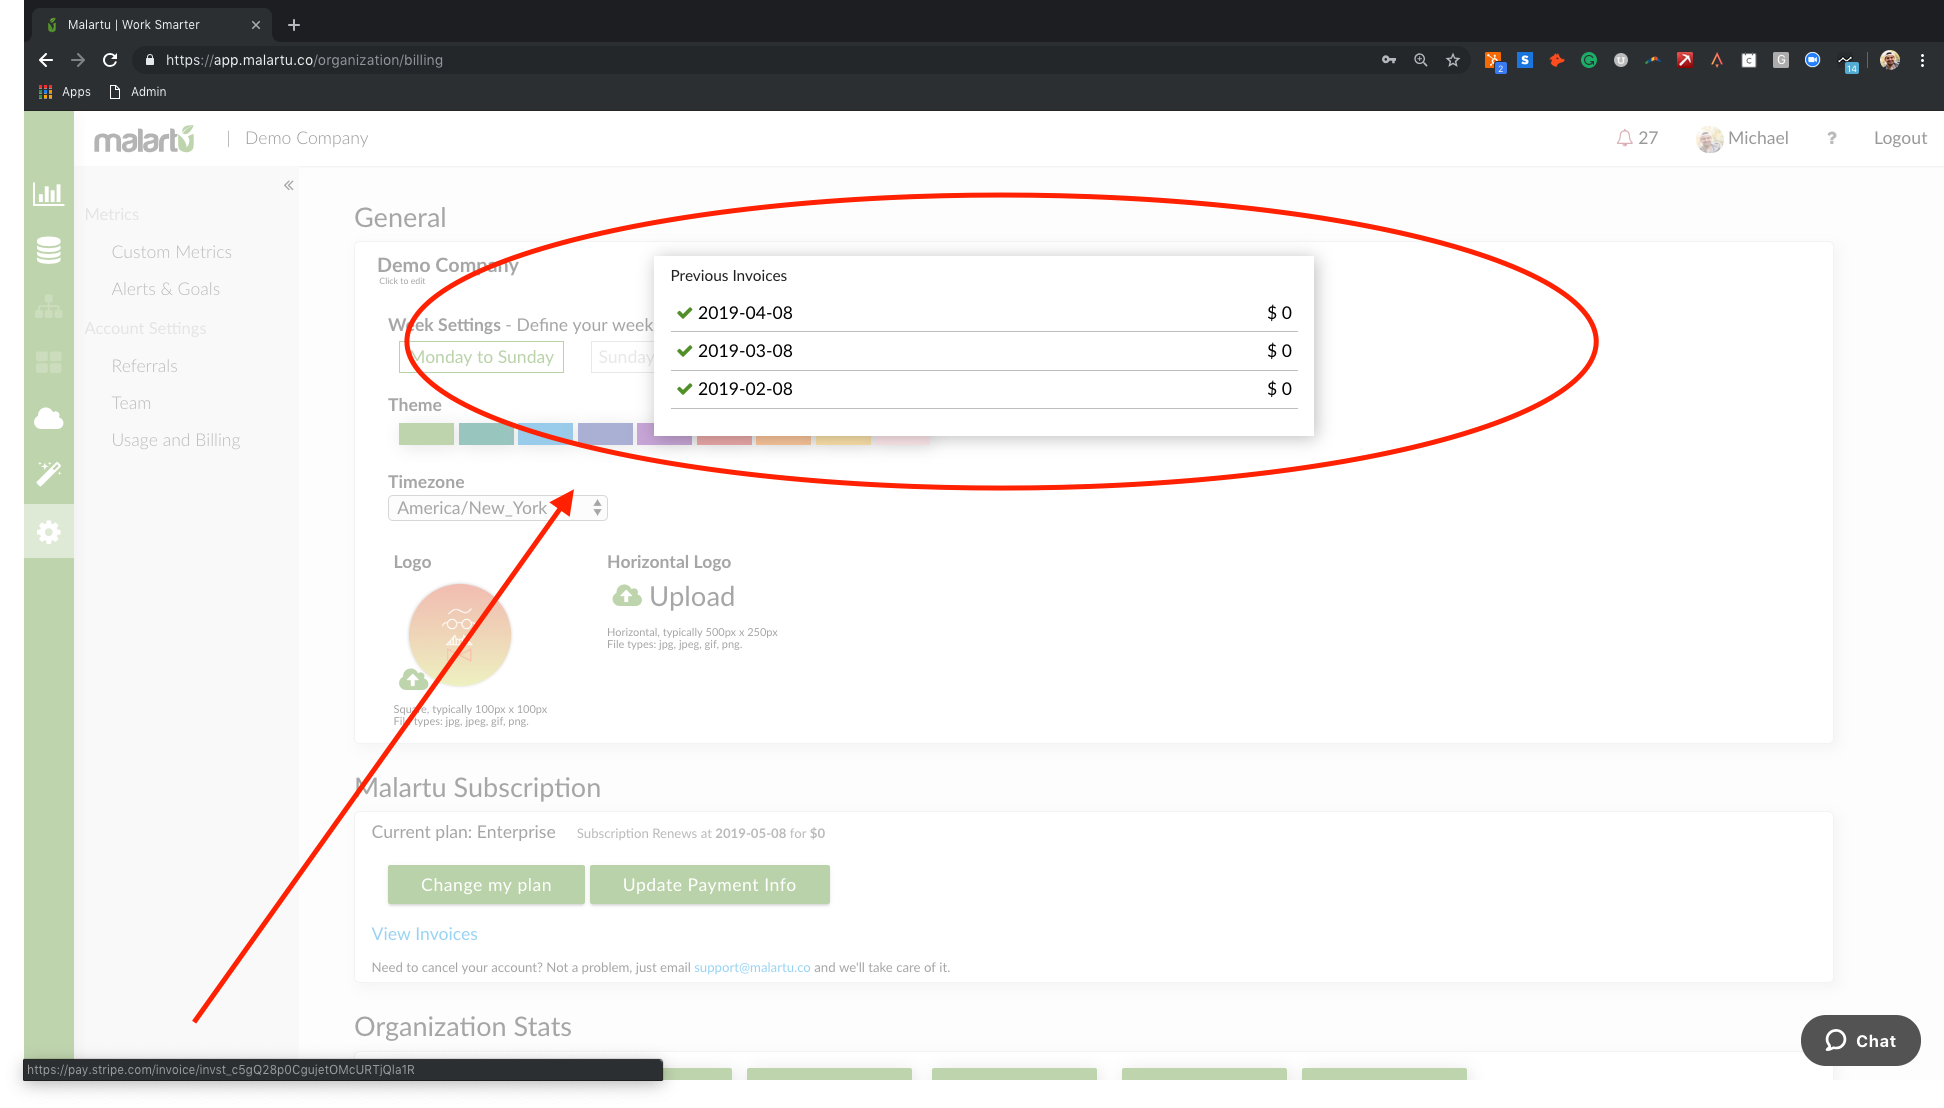The image size is (1944, 1108).
Task: Select Monday to Sunday week setting
Action: click(x=481, y=357)
